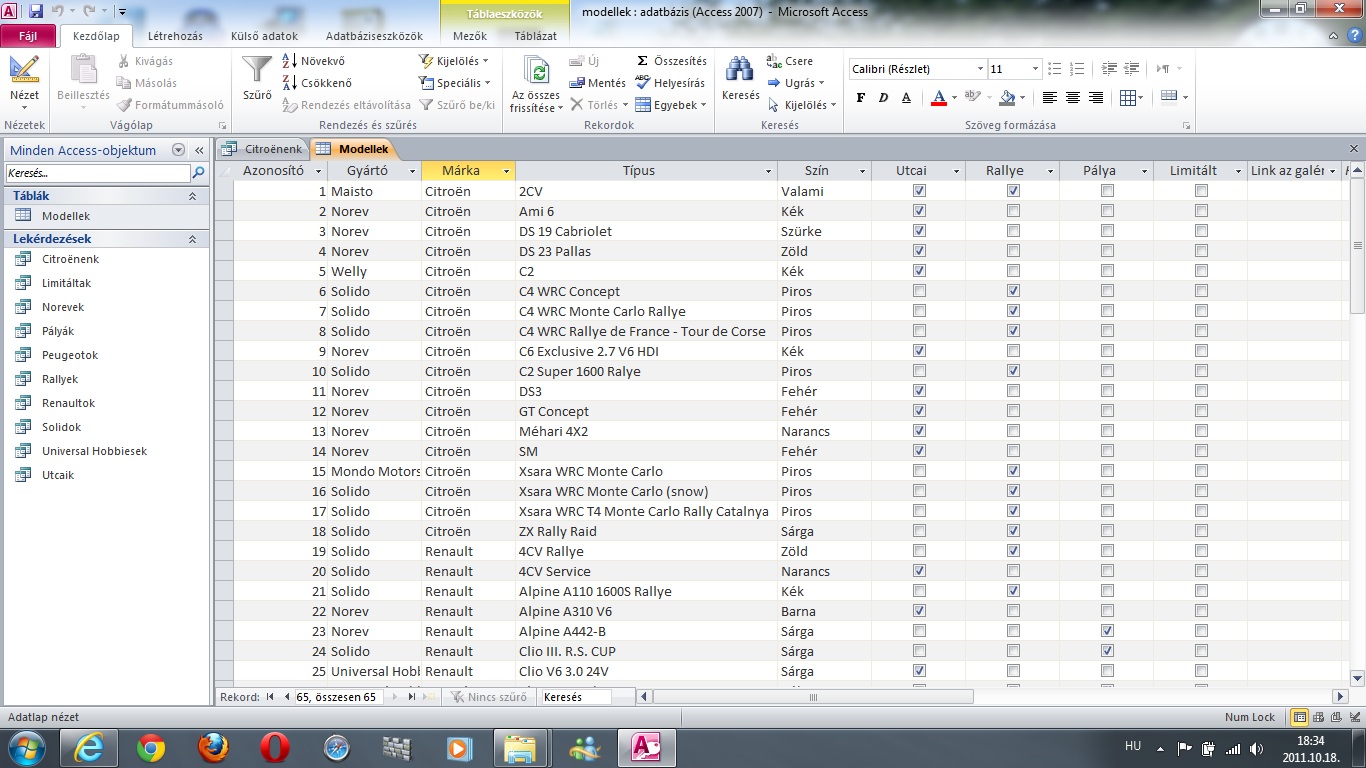Open the Márka column filter dropdown
This screenshot has height=768, width=1366.
(x=507, y=171)
